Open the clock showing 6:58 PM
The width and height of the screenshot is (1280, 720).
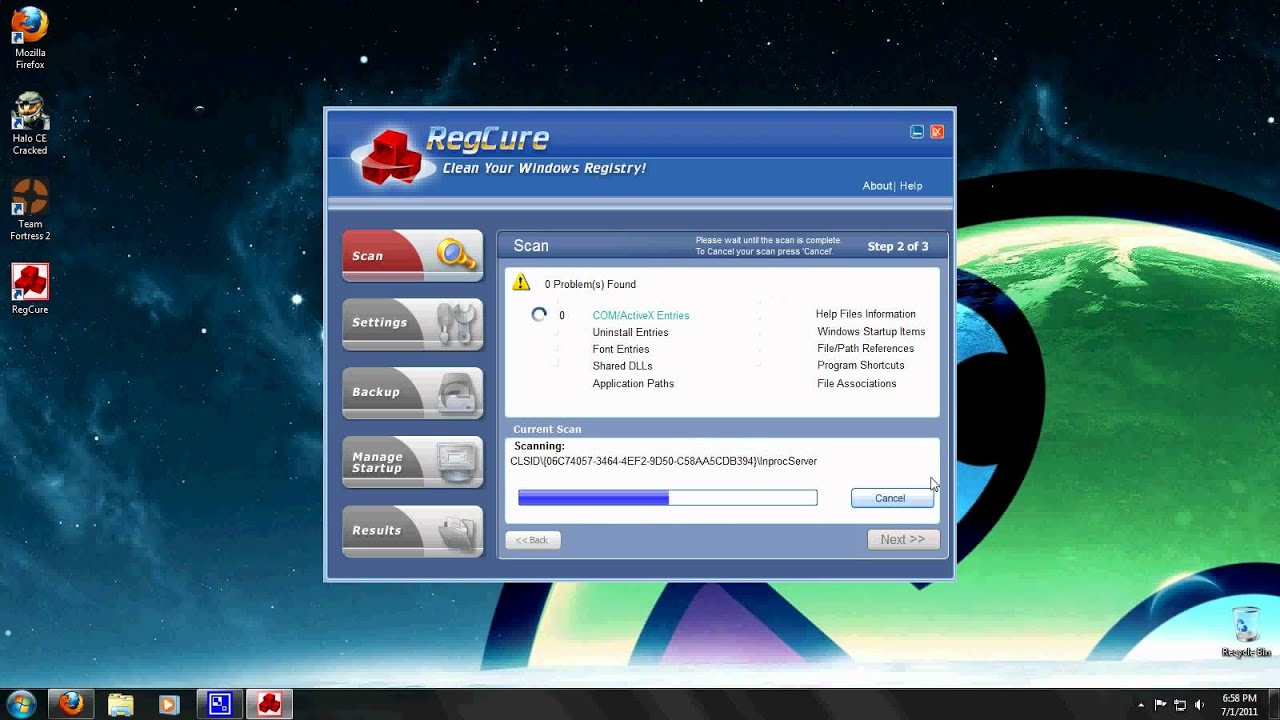[1239, 704]
